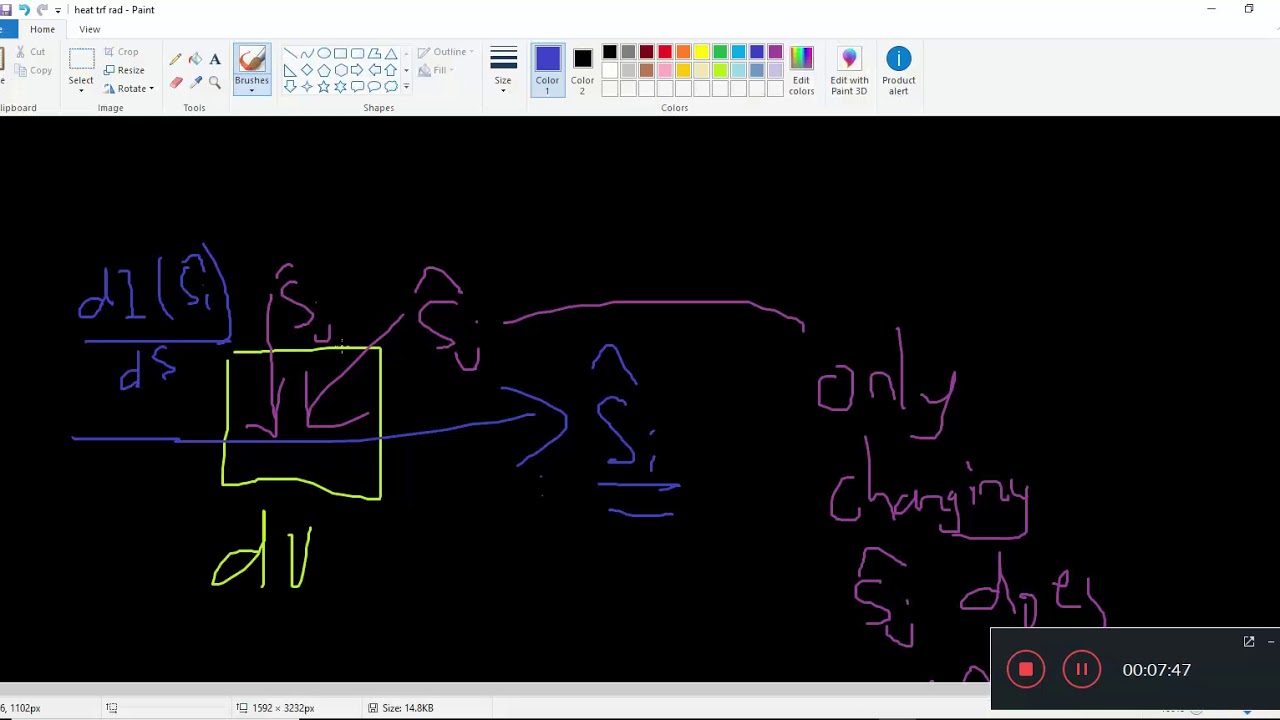Pick the yellow color swatch
Screen dimensions: 1280x720
(702, 52)
